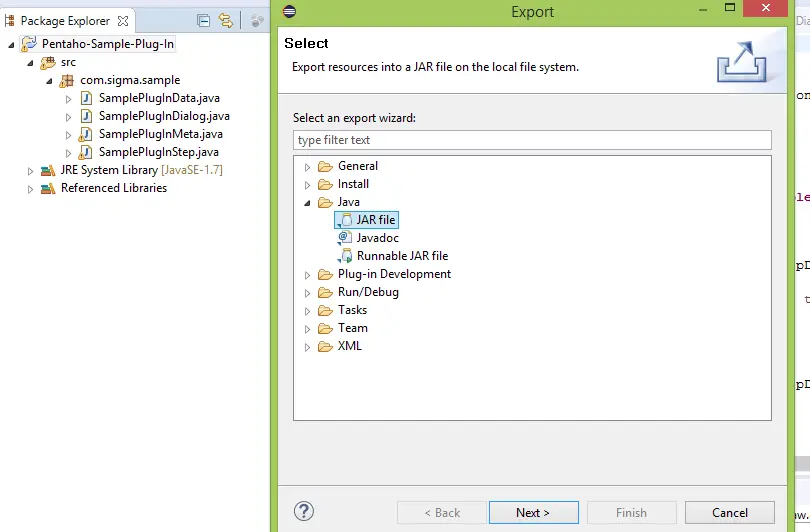The width and height of the screenshot is (810, 532).
Task: Click the Link with Editor icon
Action: (x=226, y=21)
